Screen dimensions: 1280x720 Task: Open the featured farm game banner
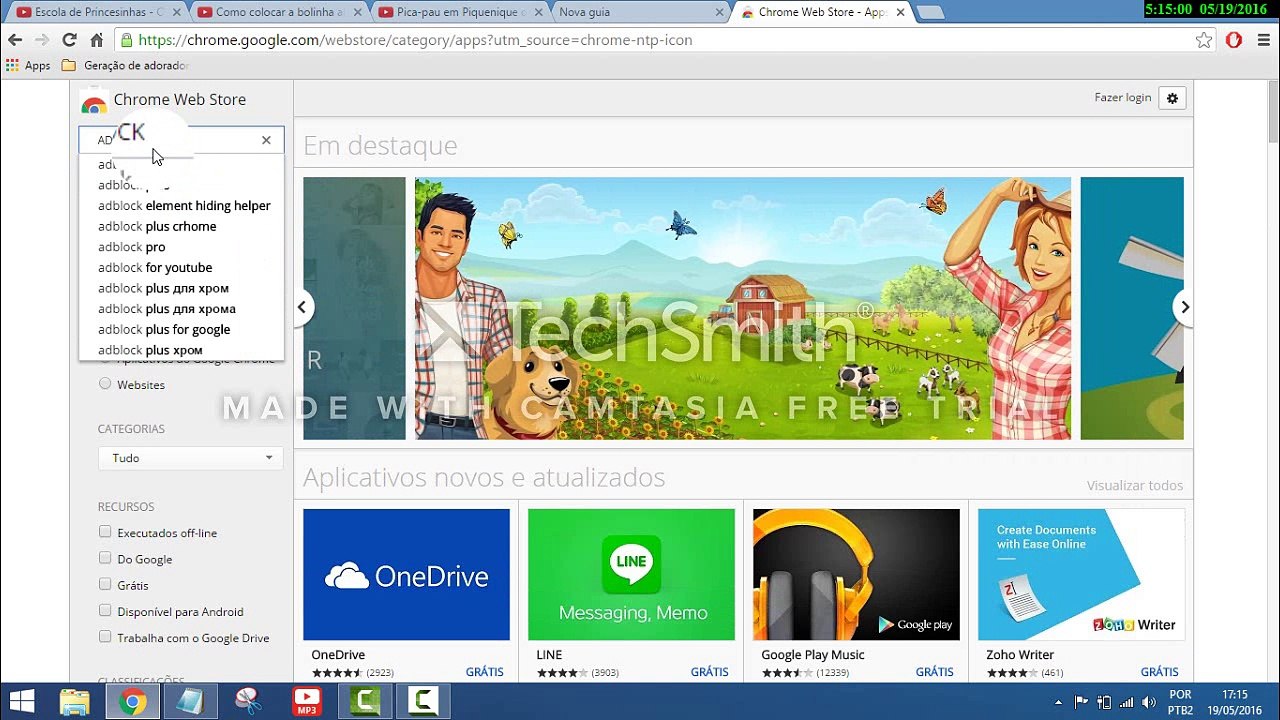pyautogui.click(x=743, y=308)
